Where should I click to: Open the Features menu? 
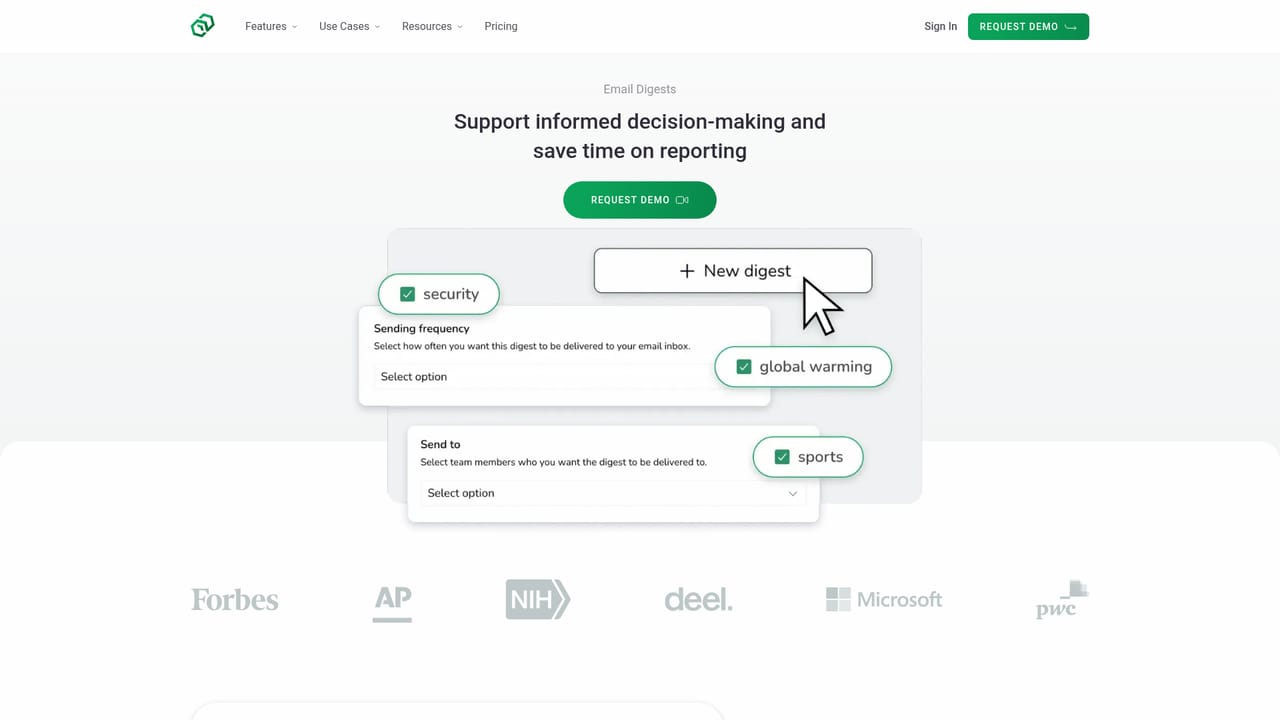271,26
